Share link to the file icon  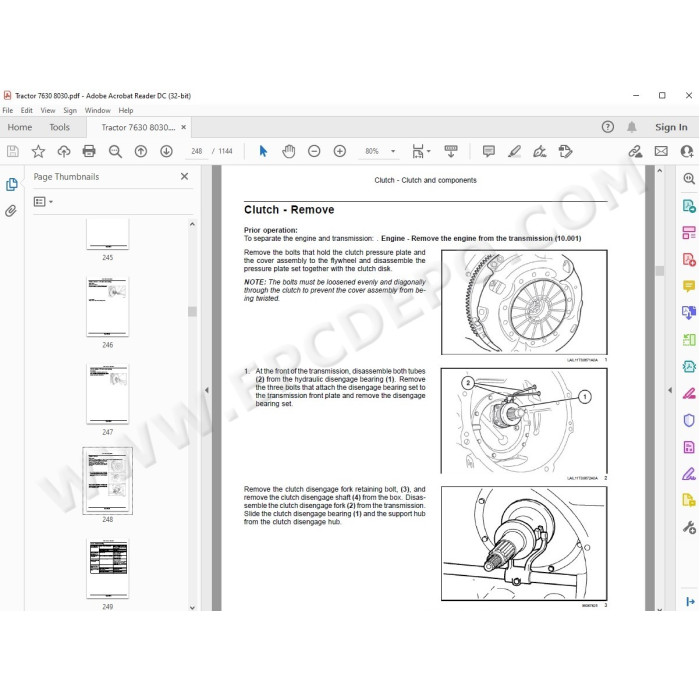pos(635,151)
